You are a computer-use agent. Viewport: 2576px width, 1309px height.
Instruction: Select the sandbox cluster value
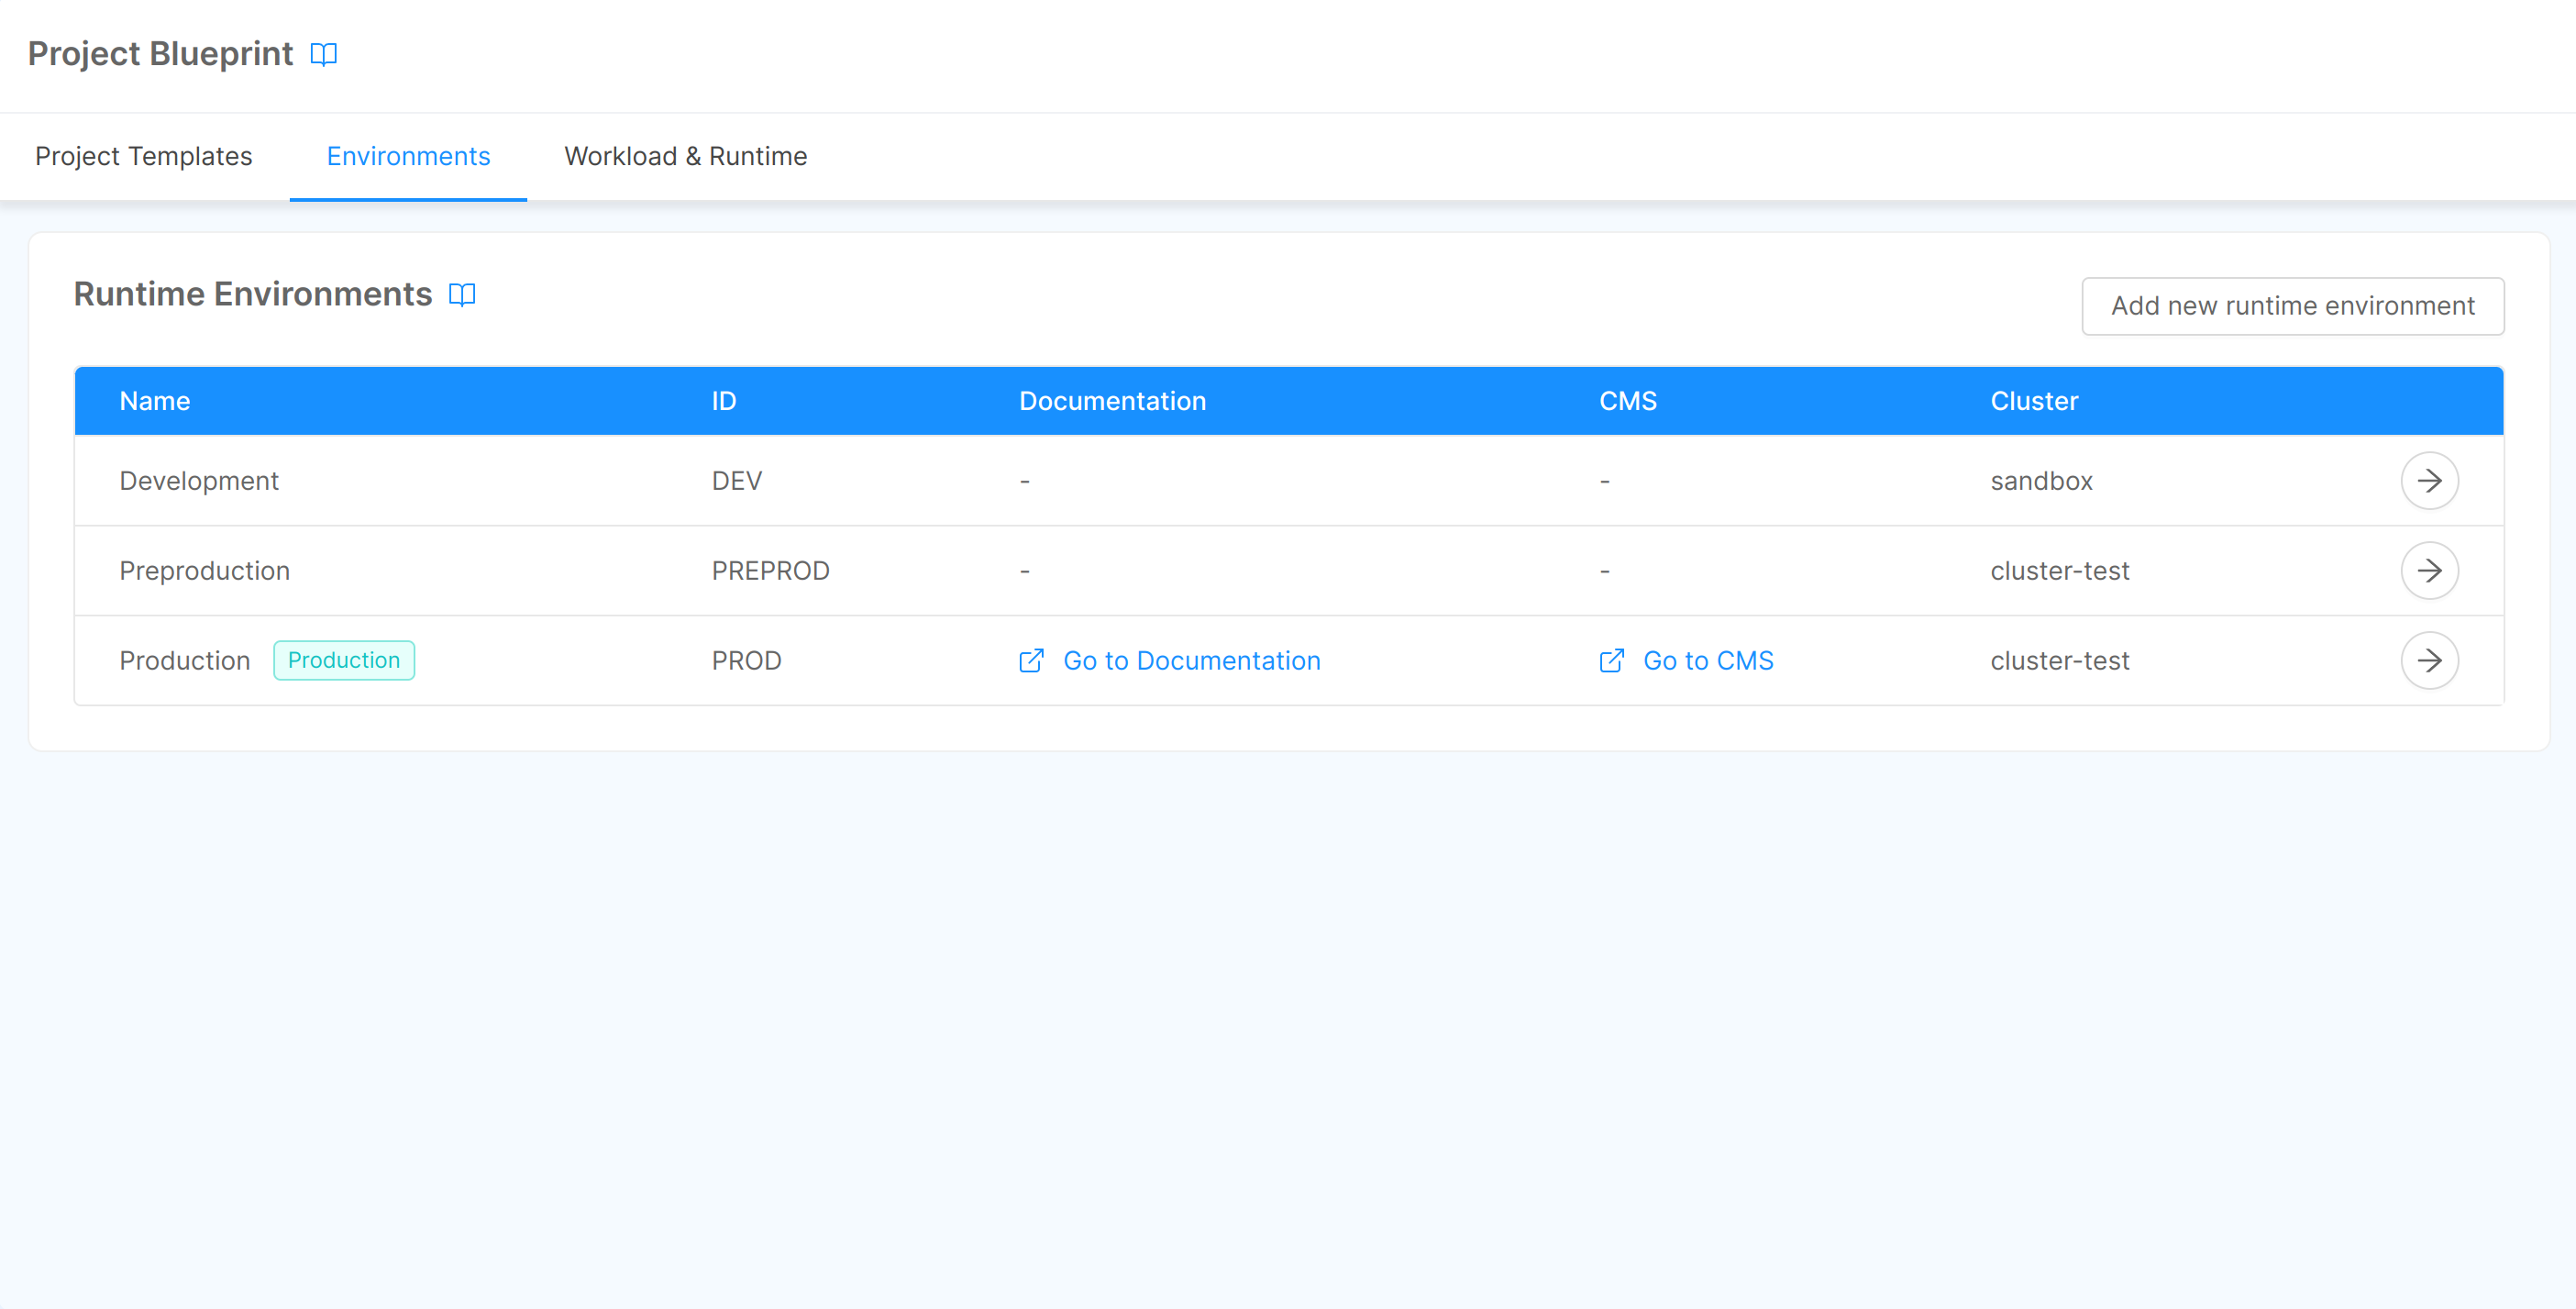[2040, 480]
